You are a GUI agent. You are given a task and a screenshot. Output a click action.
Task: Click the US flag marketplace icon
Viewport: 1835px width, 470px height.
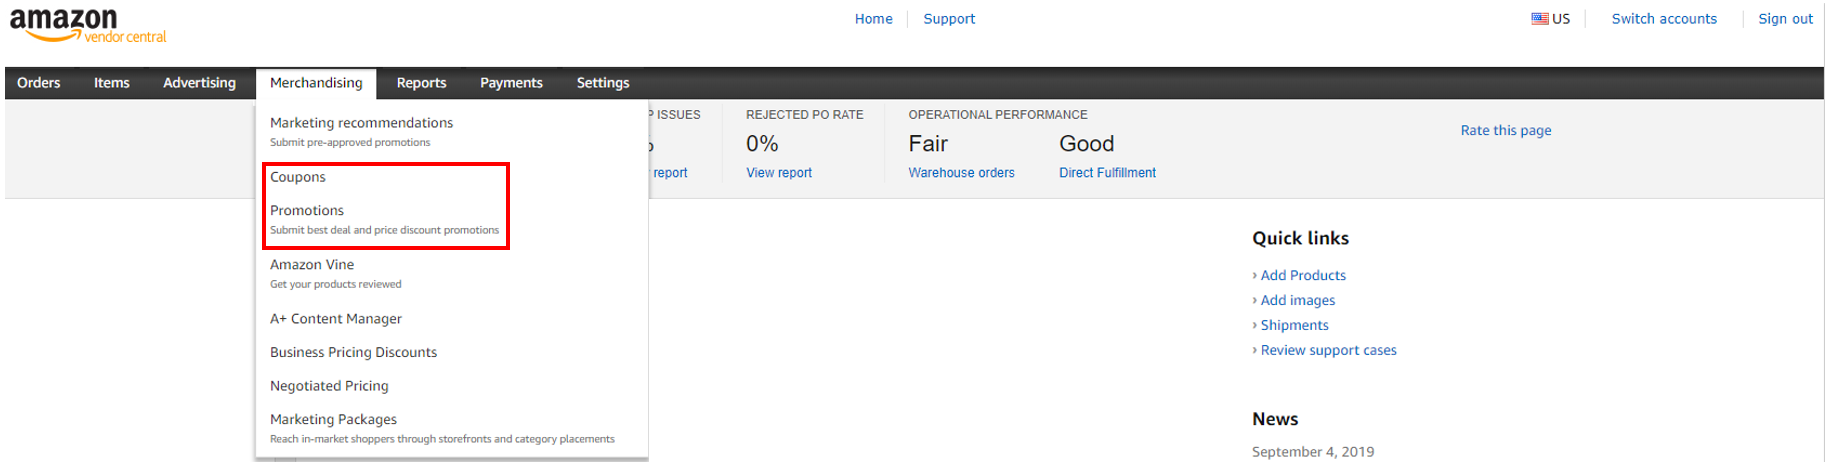click(x=1540, y=19)
